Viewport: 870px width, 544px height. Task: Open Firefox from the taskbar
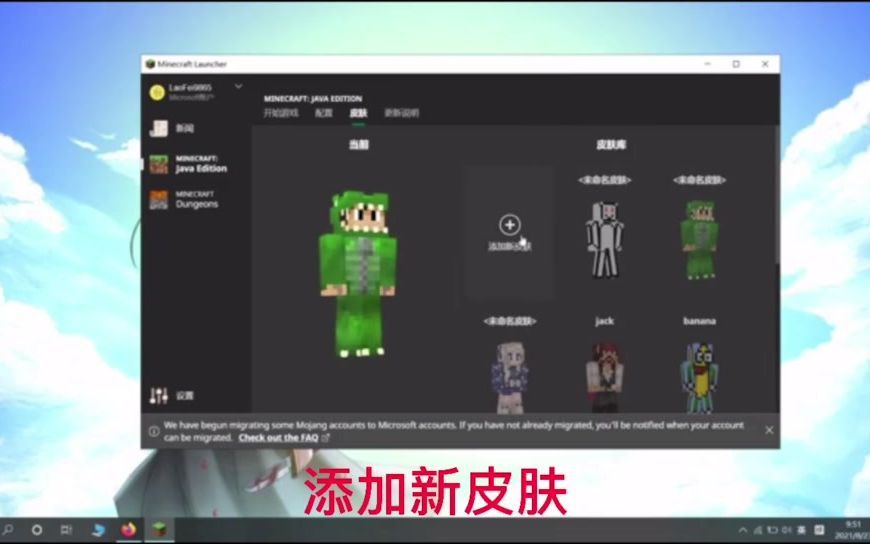click(x=129, y=530)
